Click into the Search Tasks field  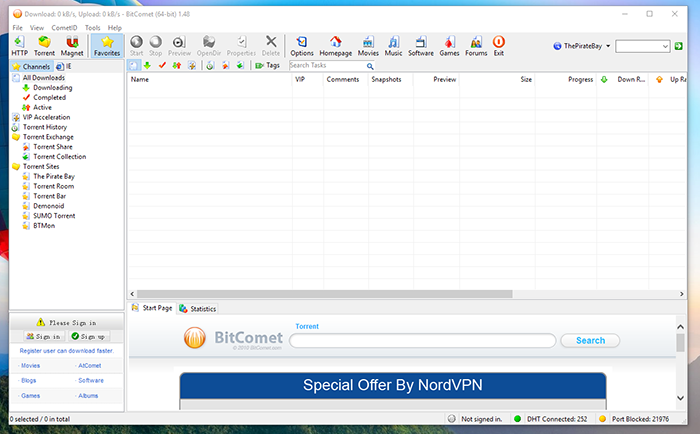(327, 66)
